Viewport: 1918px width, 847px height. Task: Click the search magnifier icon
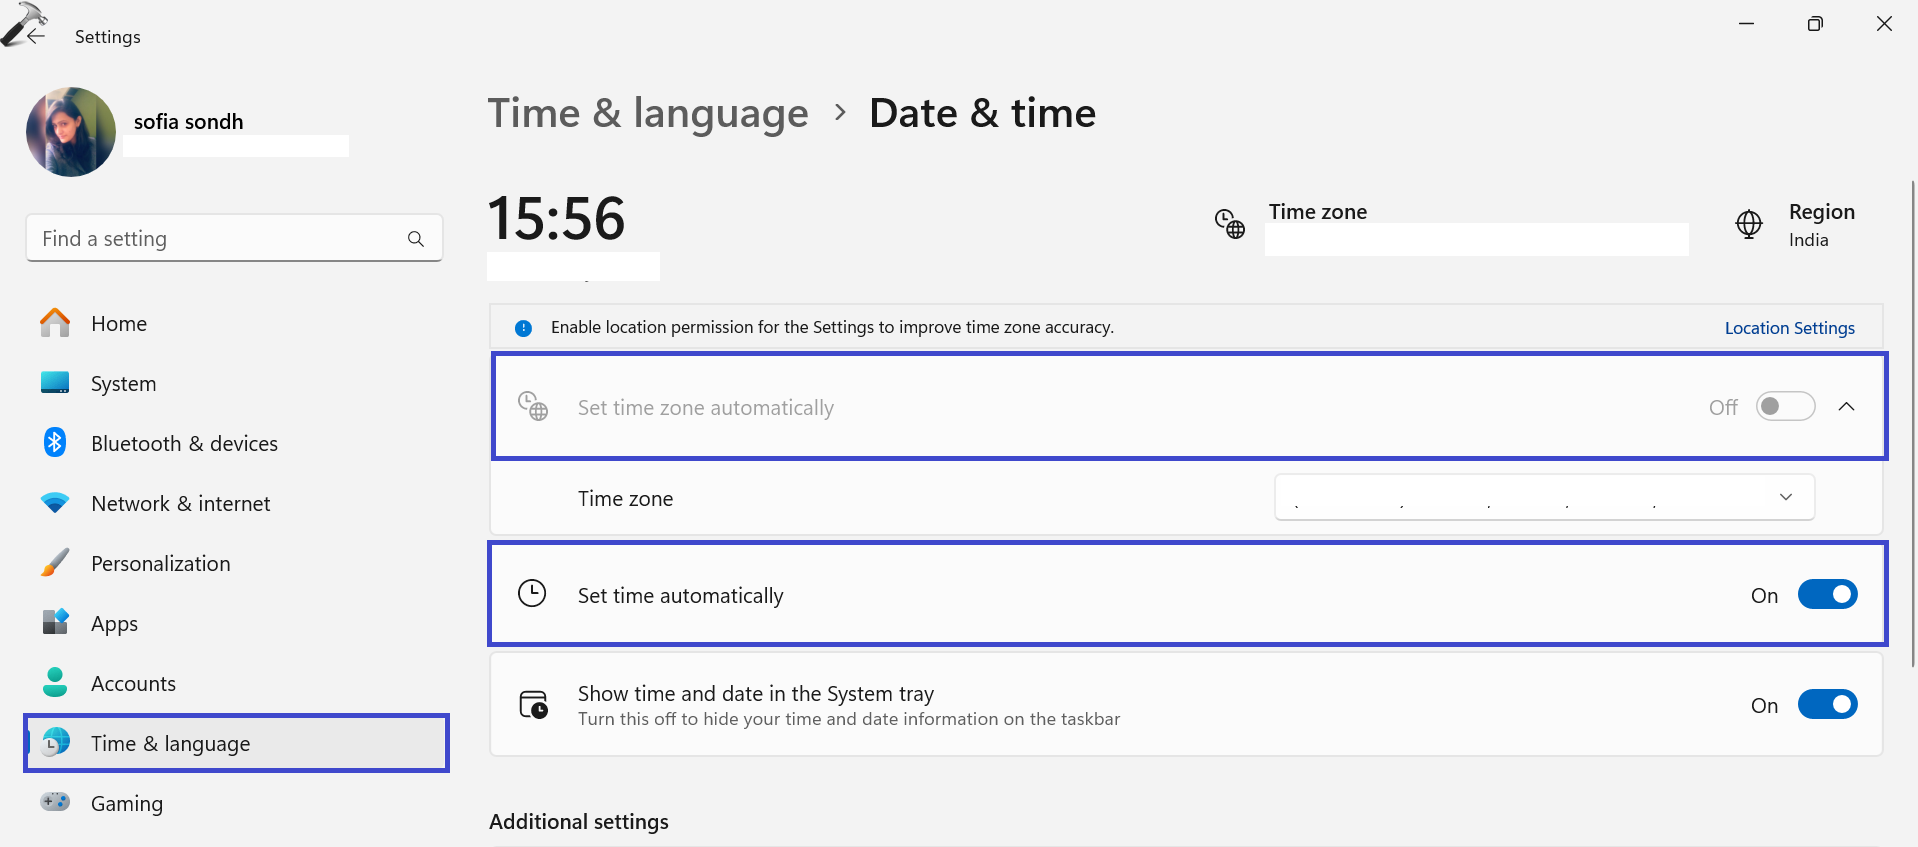click(416, 239)
